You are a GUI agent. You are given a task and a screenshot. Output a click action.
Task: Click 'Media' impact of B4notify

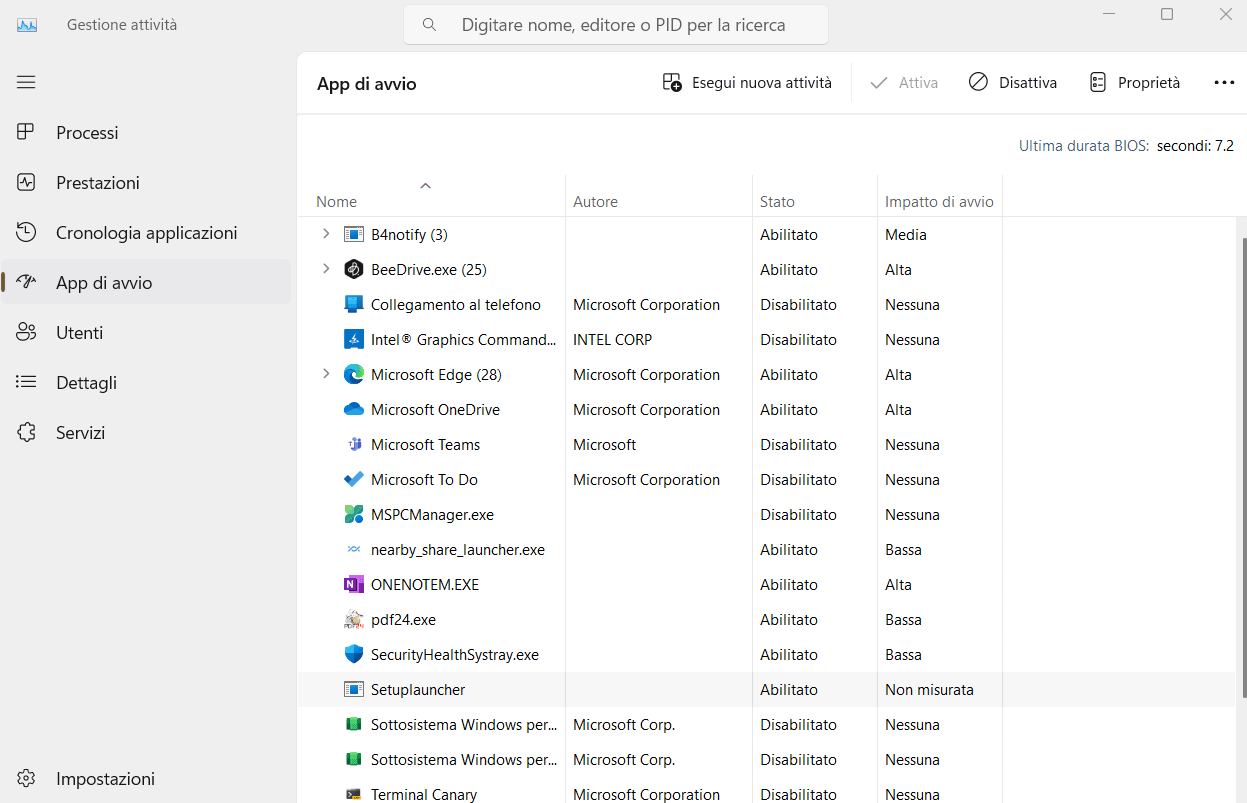tap(906, 235)
